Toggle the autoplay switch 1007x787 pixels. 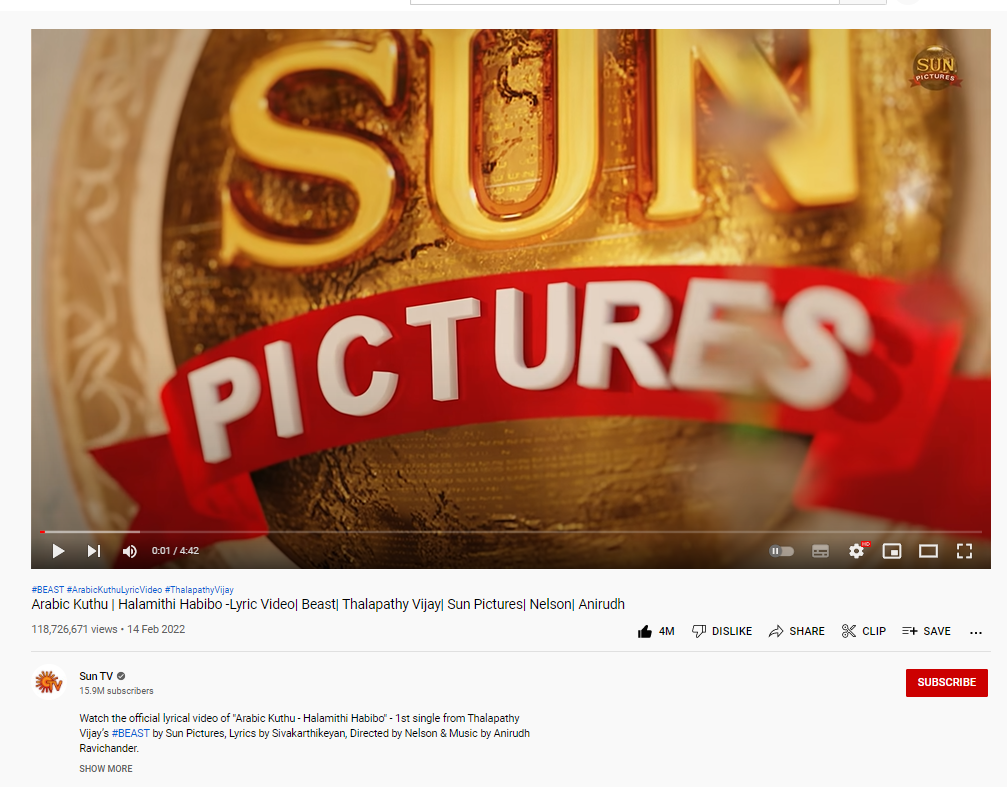pos(781,551)
